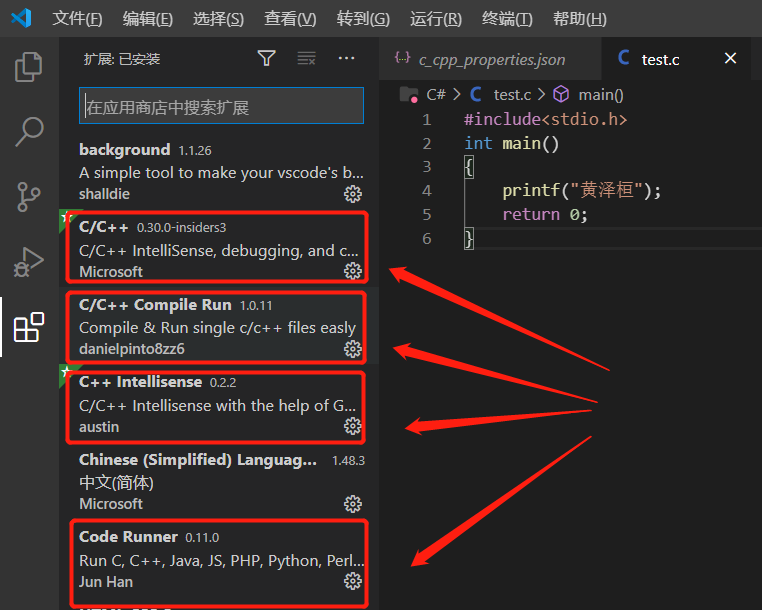Open the 查看(V) menu
Viewport: 762px width, 610px height.
point(290,19)
